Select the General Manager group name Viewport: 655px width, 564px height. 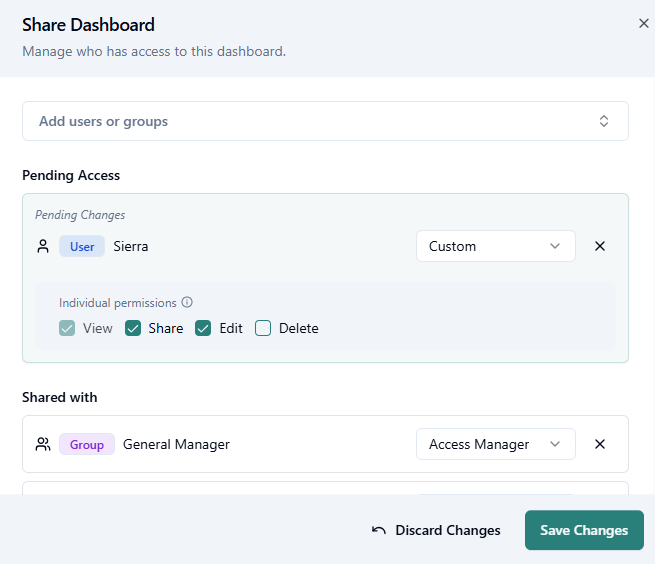(176, 444)
